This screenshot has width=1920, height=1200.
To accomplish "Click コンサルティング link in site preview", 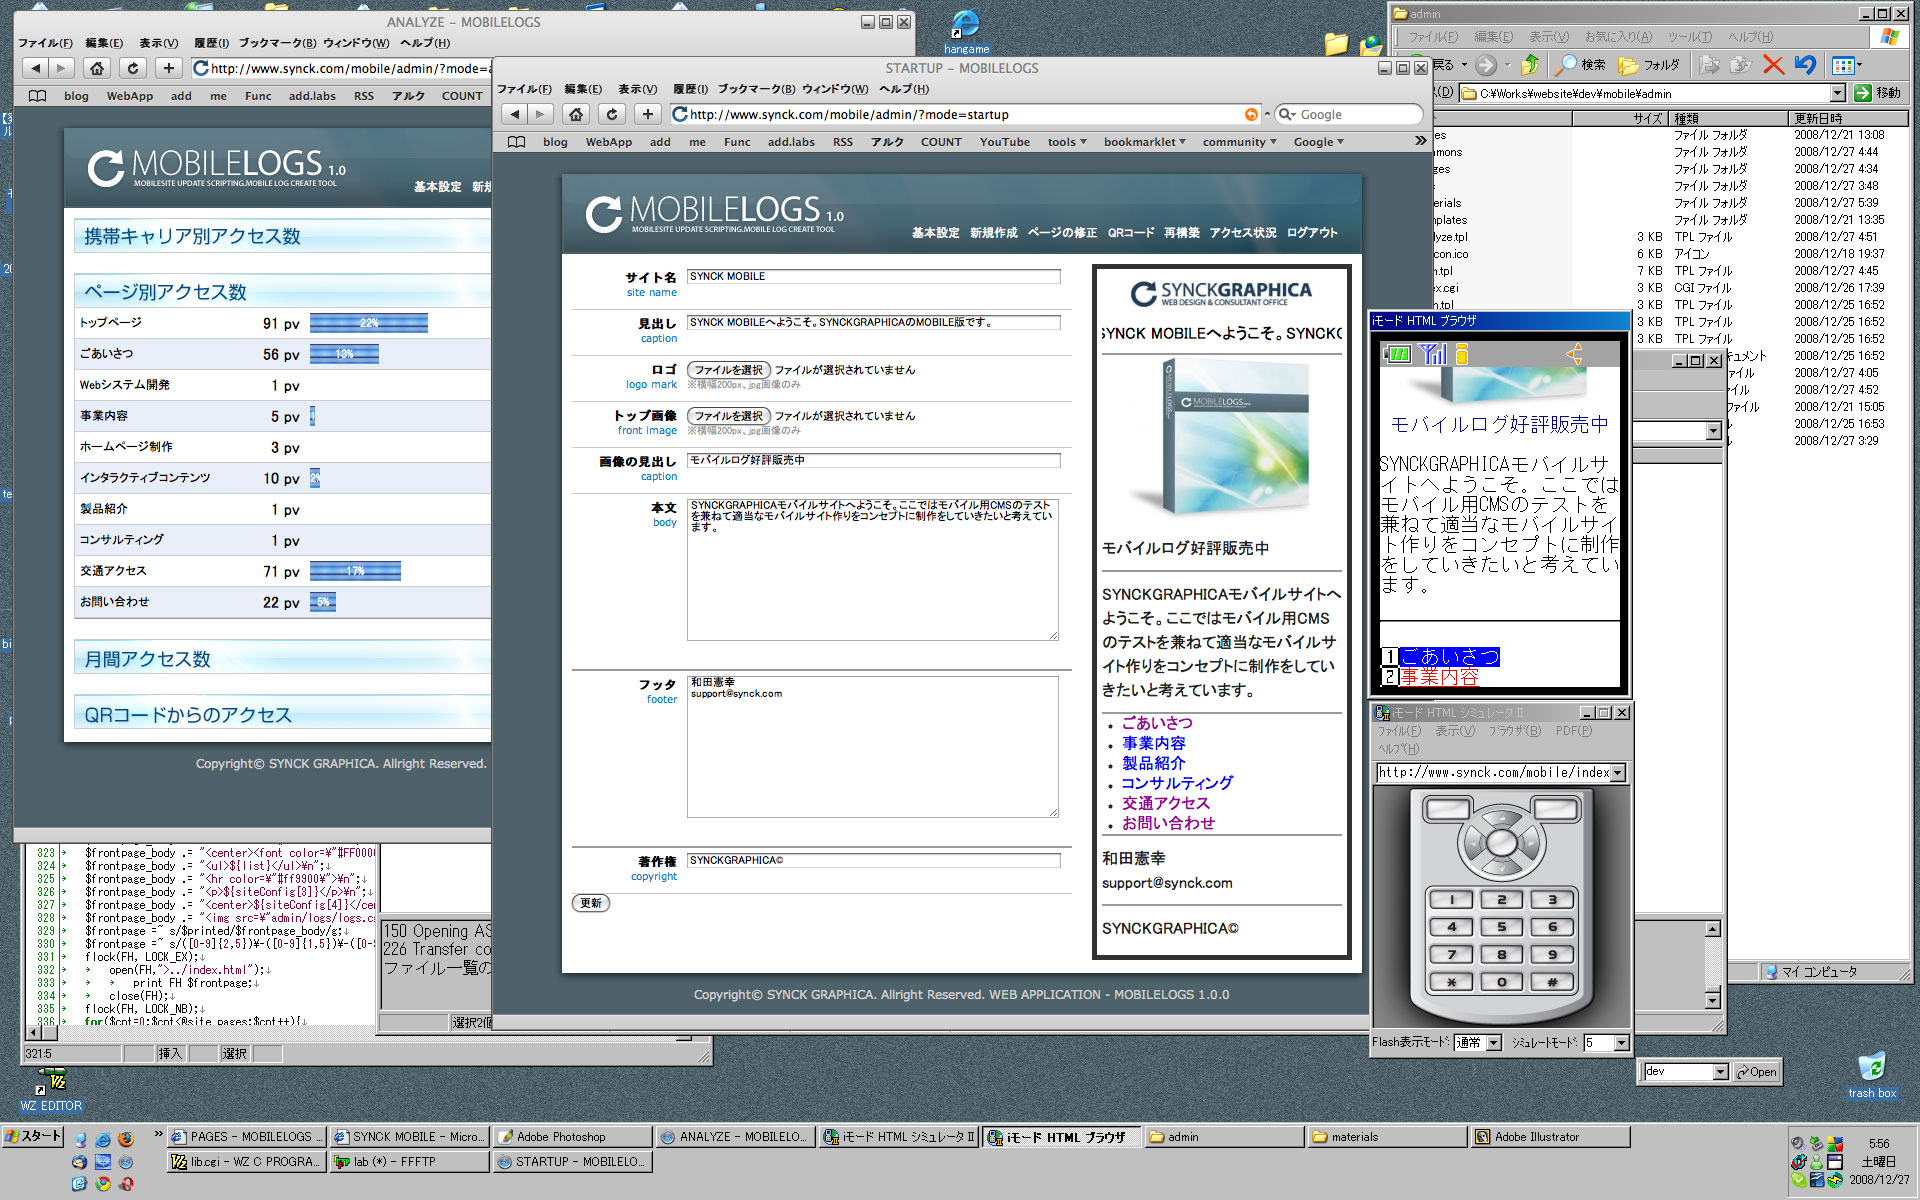I will [1177, 783].
